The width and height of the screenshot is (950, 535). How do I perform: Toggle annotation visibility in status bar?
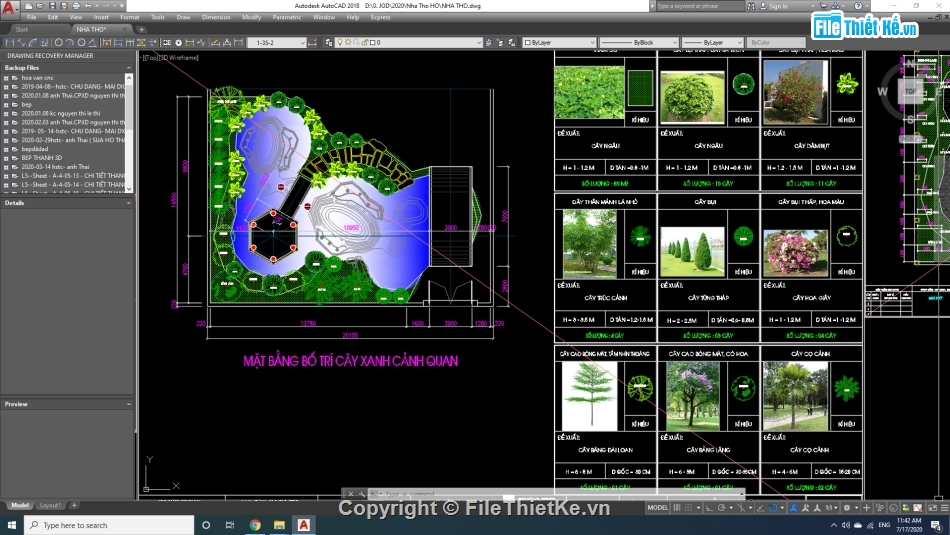[794, 508]
